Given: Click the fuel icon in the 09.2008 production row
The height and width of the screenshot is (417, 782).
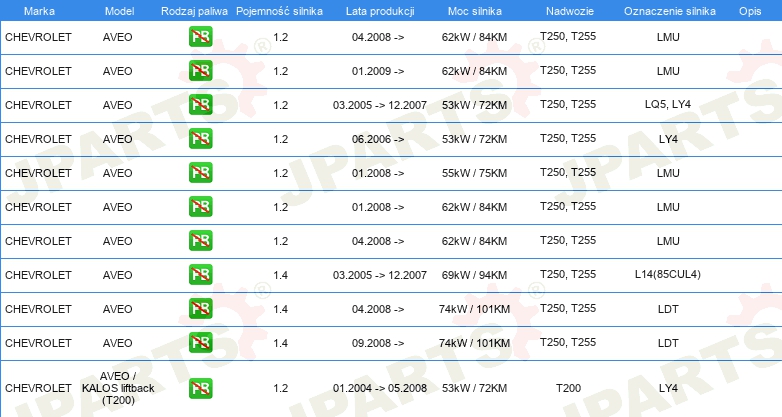Looking at the screenshot, I should (x=200, y=343).
